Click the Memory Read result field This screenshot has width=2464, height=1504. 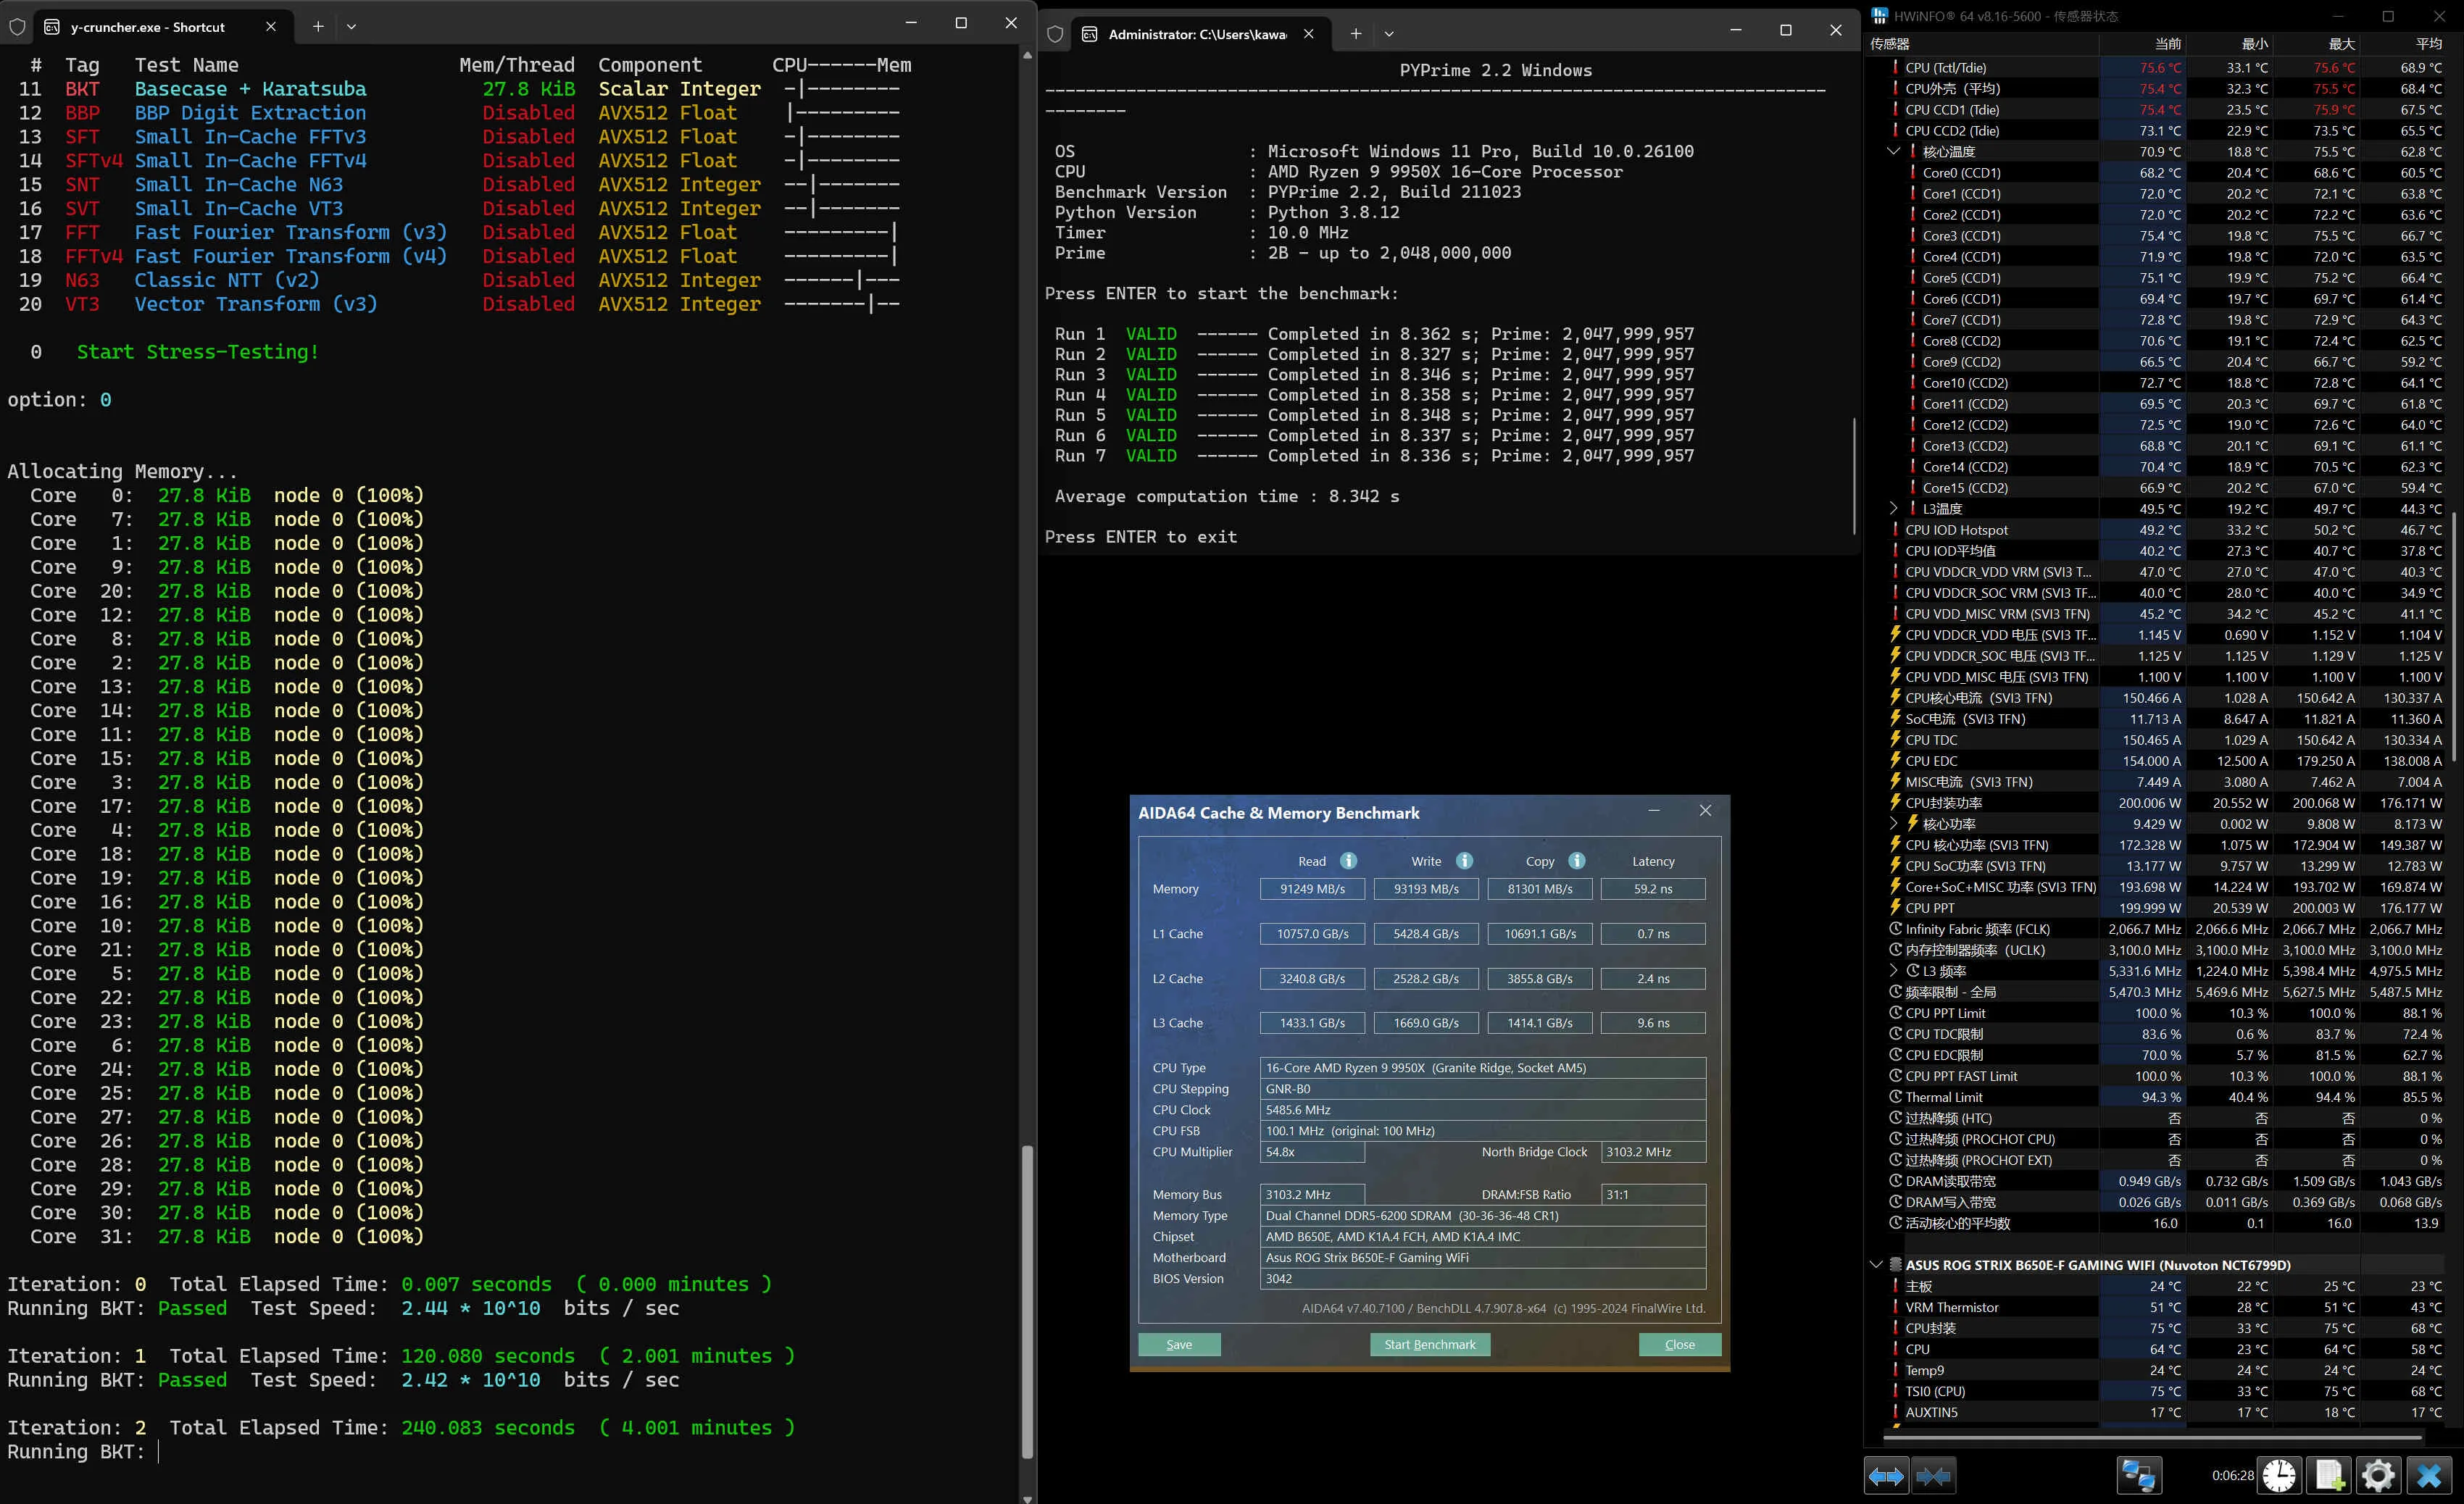(1312, 889)
